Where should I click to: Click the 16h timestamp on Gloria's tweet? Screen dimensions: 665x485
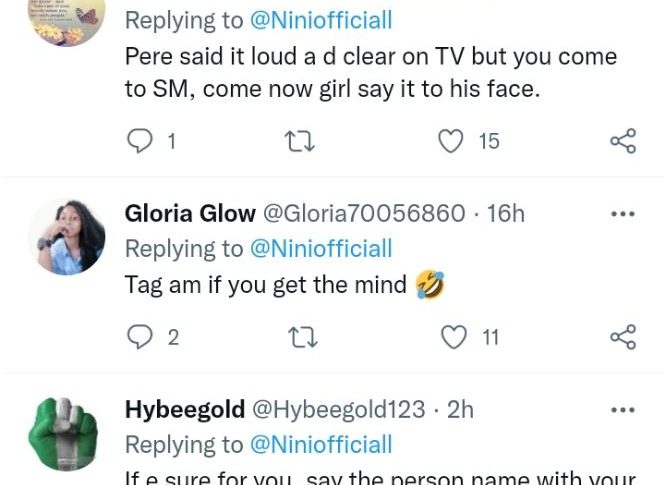coord(506,214)
